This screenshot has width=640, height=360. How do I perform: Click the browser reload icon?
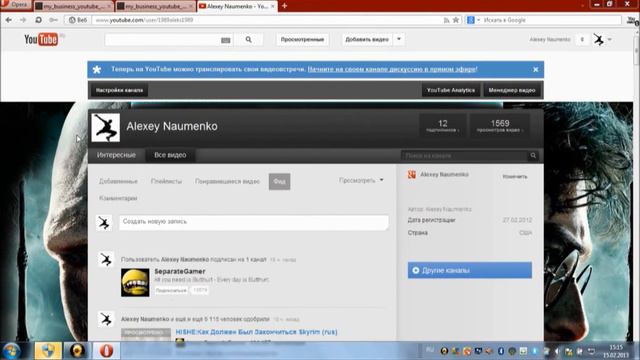38,20
